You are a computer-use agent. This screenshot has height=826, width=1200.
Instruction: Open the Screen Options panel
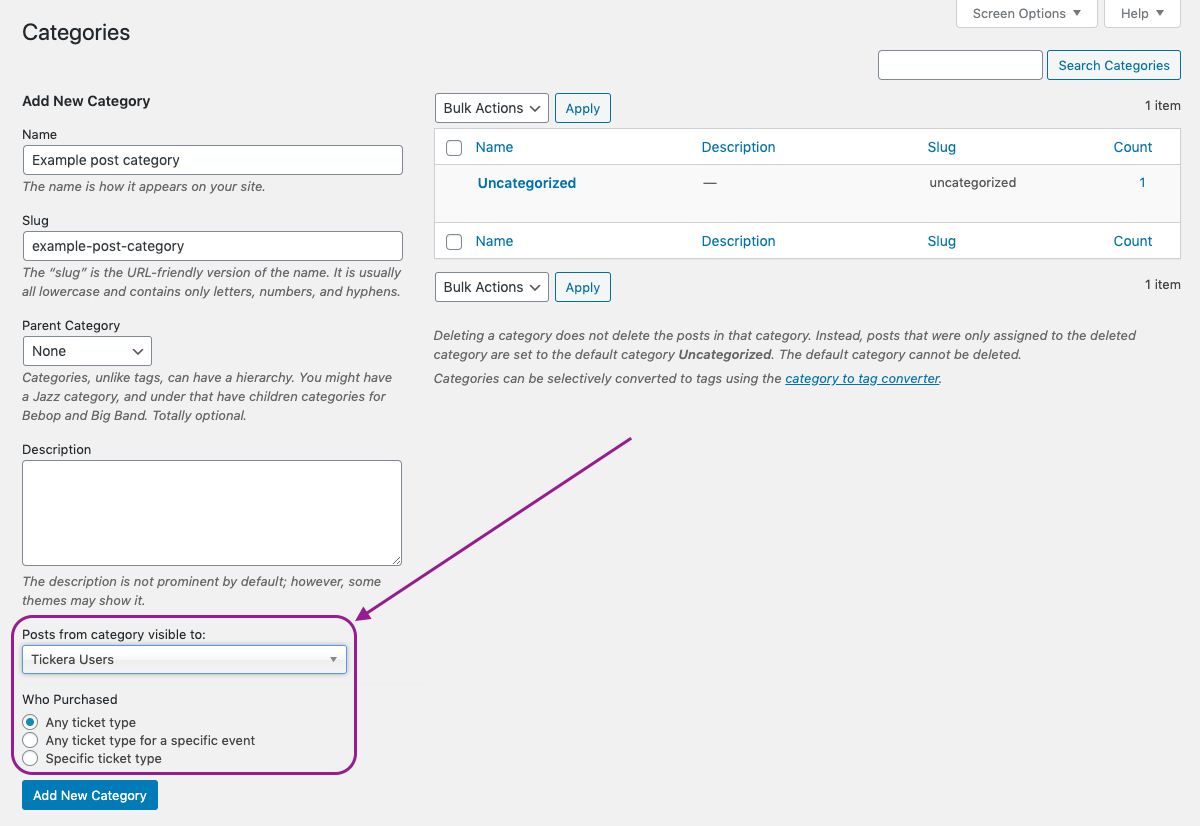tap(1026, 13)
